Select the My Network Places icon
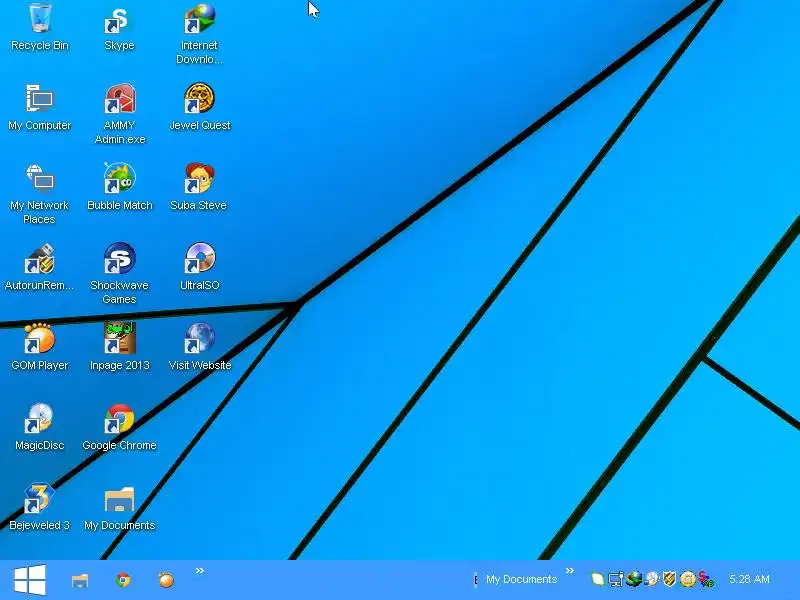This screenshot has width=800, height=600. [x=39, y=194]
